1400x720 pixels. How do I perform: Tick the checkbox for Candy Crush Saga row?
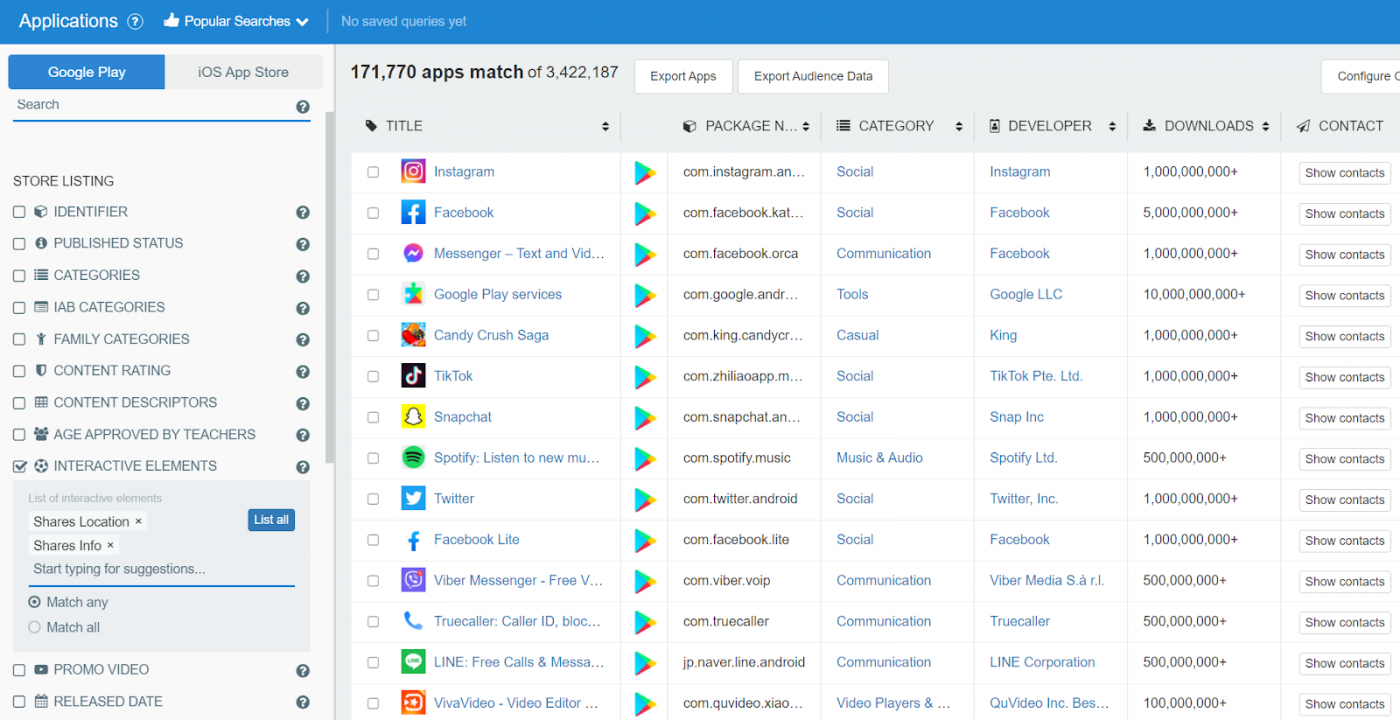pos(373,336)
